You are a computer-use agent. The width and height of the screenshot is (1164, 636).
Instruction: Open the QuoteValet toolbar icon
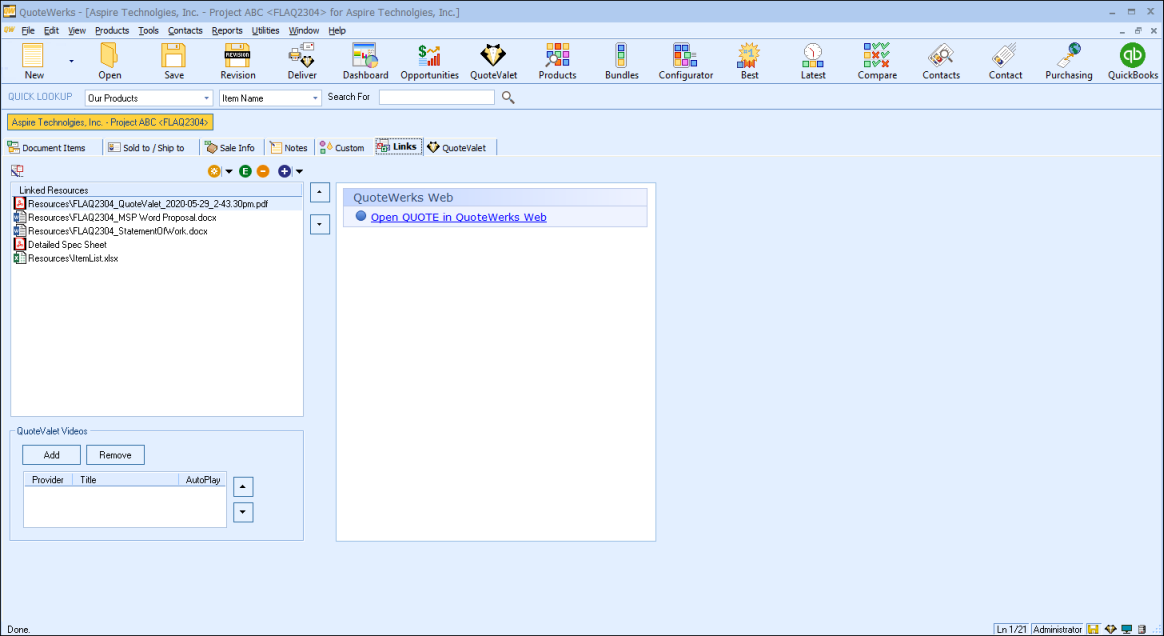[493, 61]
